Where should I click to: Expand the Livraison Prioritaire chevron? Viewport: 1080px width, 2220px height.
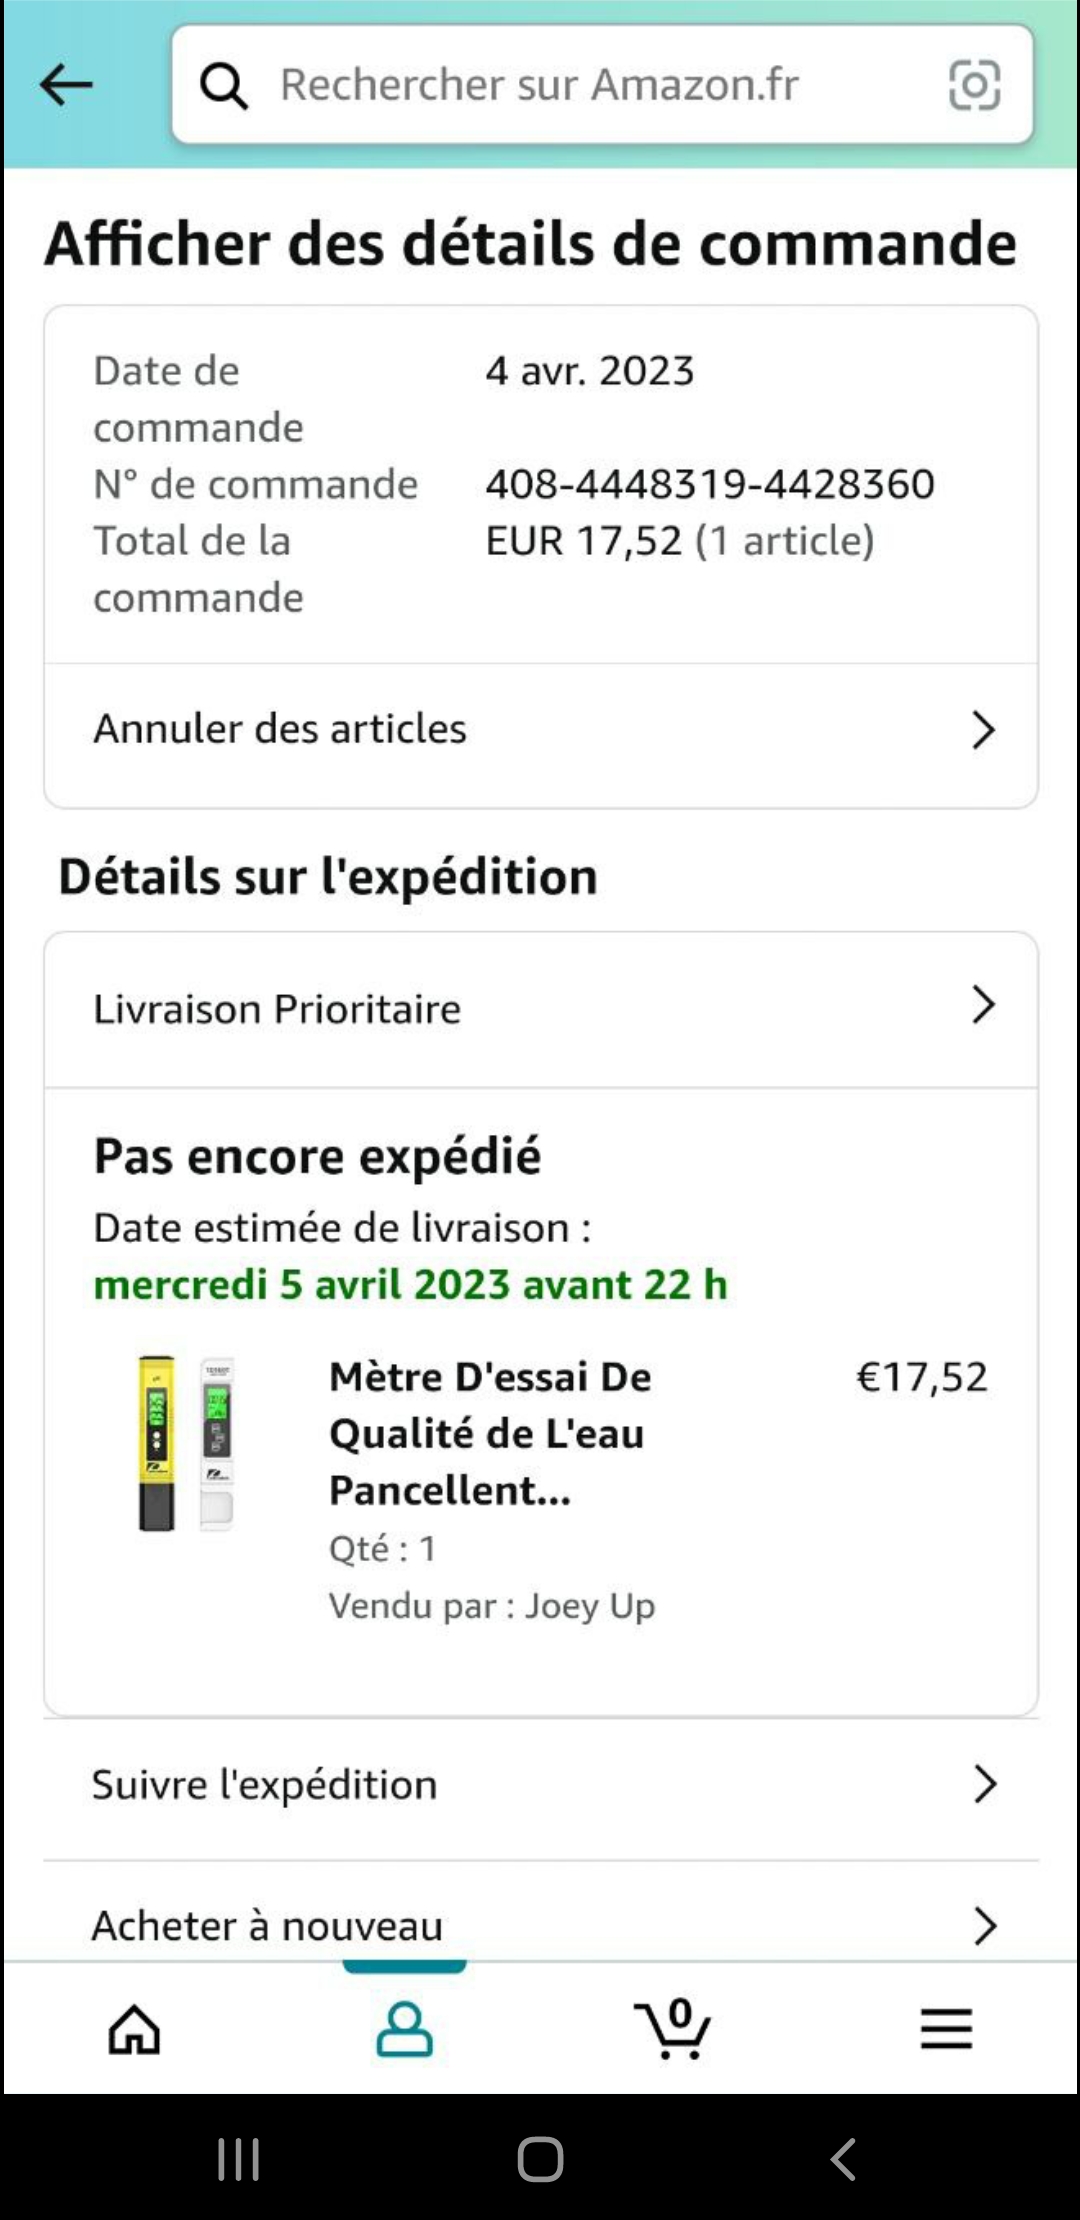tap(983, 1005)
